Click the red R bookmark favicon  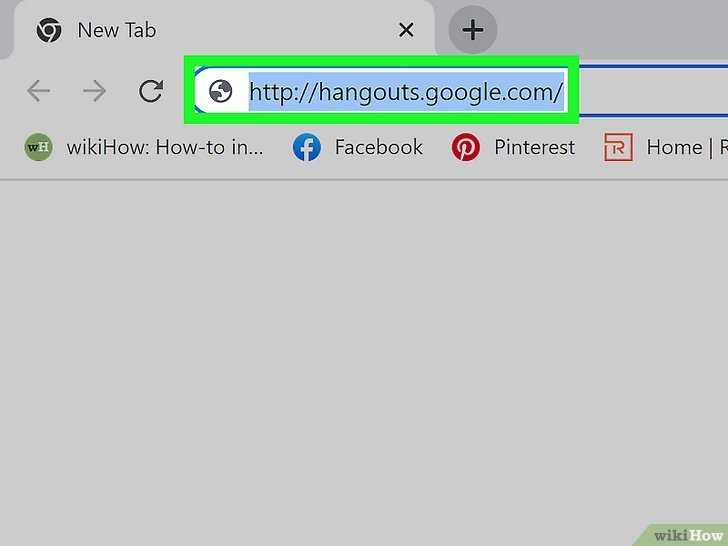click(x=618, y=148)
